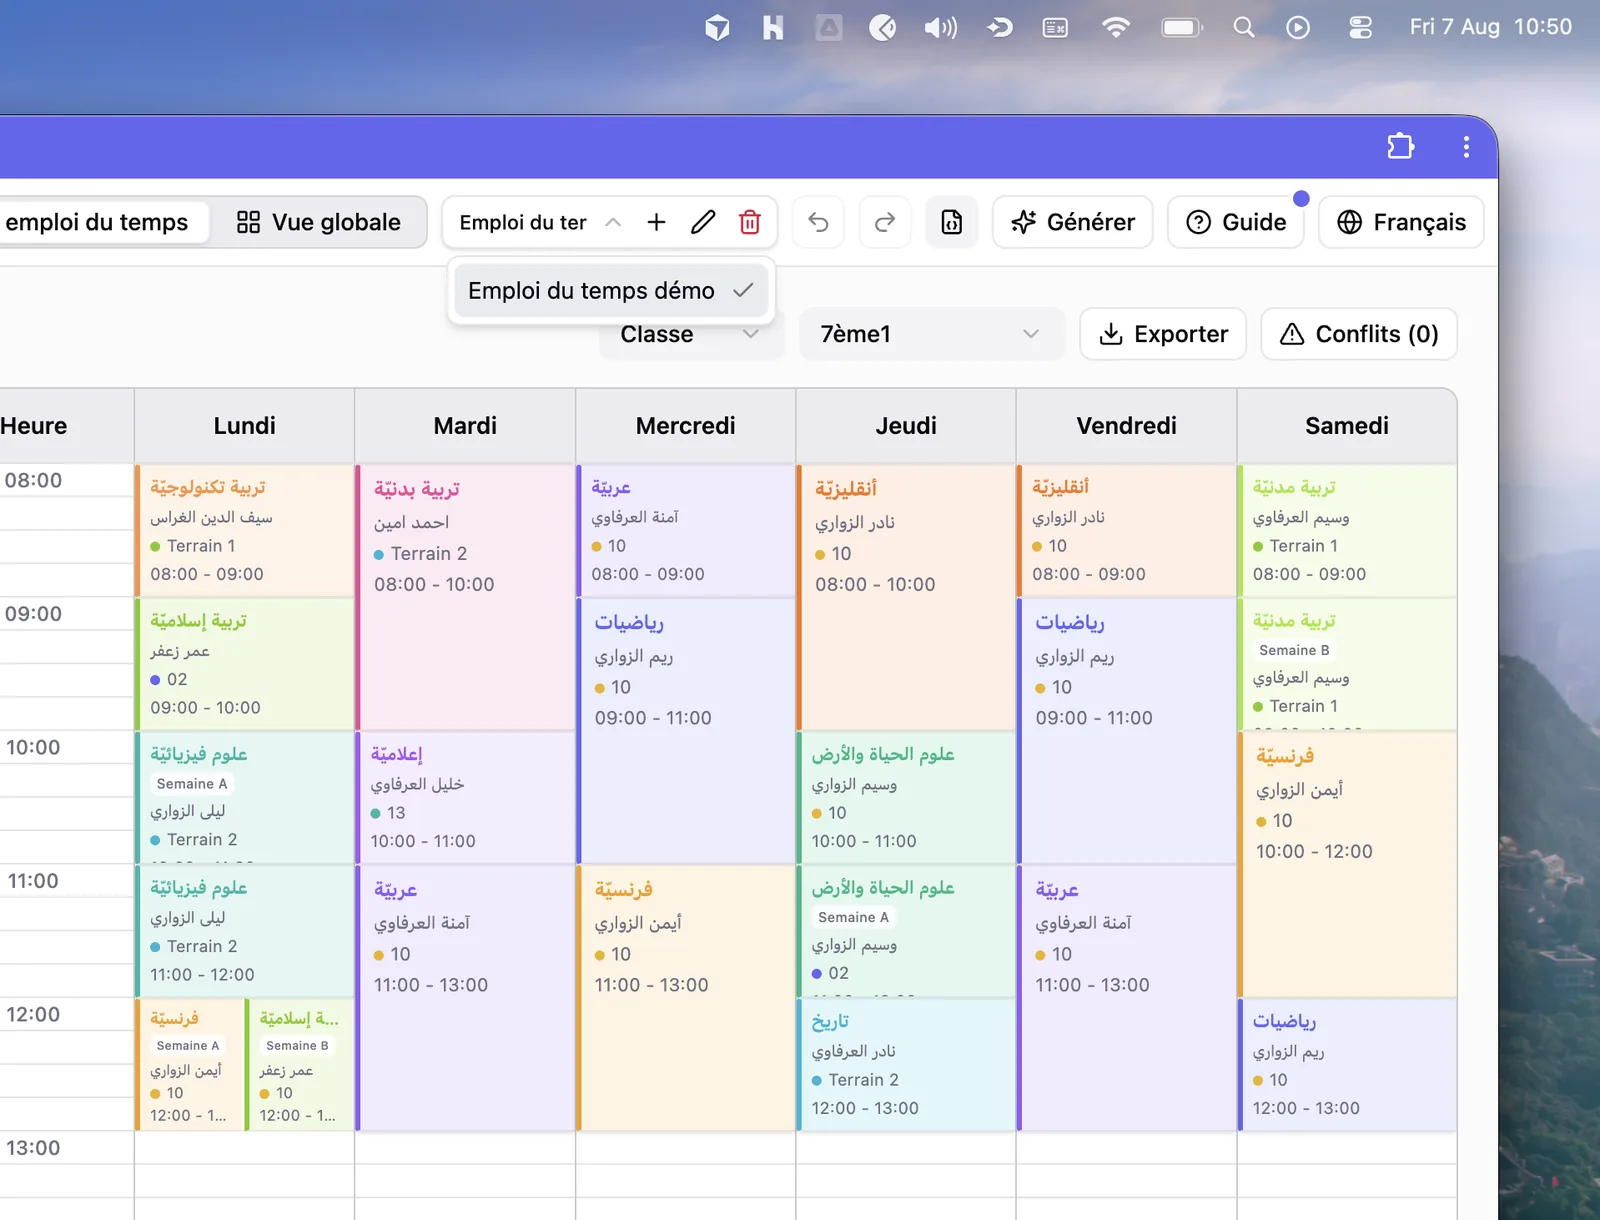Open Samedi 10:00 - 12:00 فرنسيّة card

tap(1347, 865)
